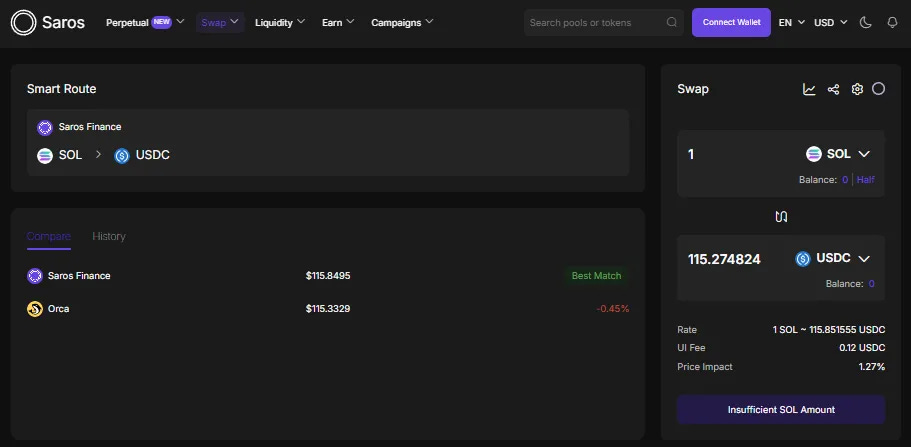Viewport: 911px width, 447px height.
Task: Click the USDC icon in the swap output
Action: pyautogui.click(x=803, y=259)
